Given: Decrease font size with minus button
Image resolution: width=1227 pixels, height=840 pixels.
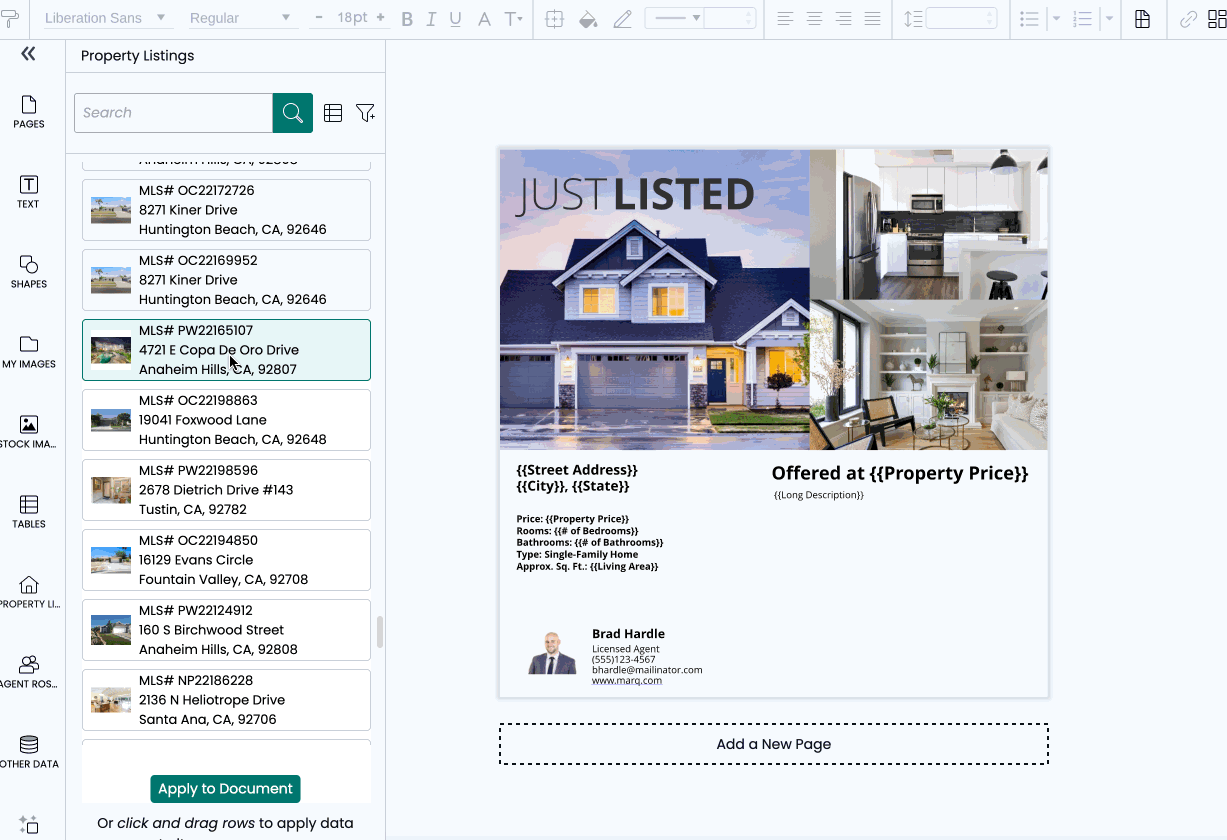Looking at the screenshot, I should click(x=319, y=18).
